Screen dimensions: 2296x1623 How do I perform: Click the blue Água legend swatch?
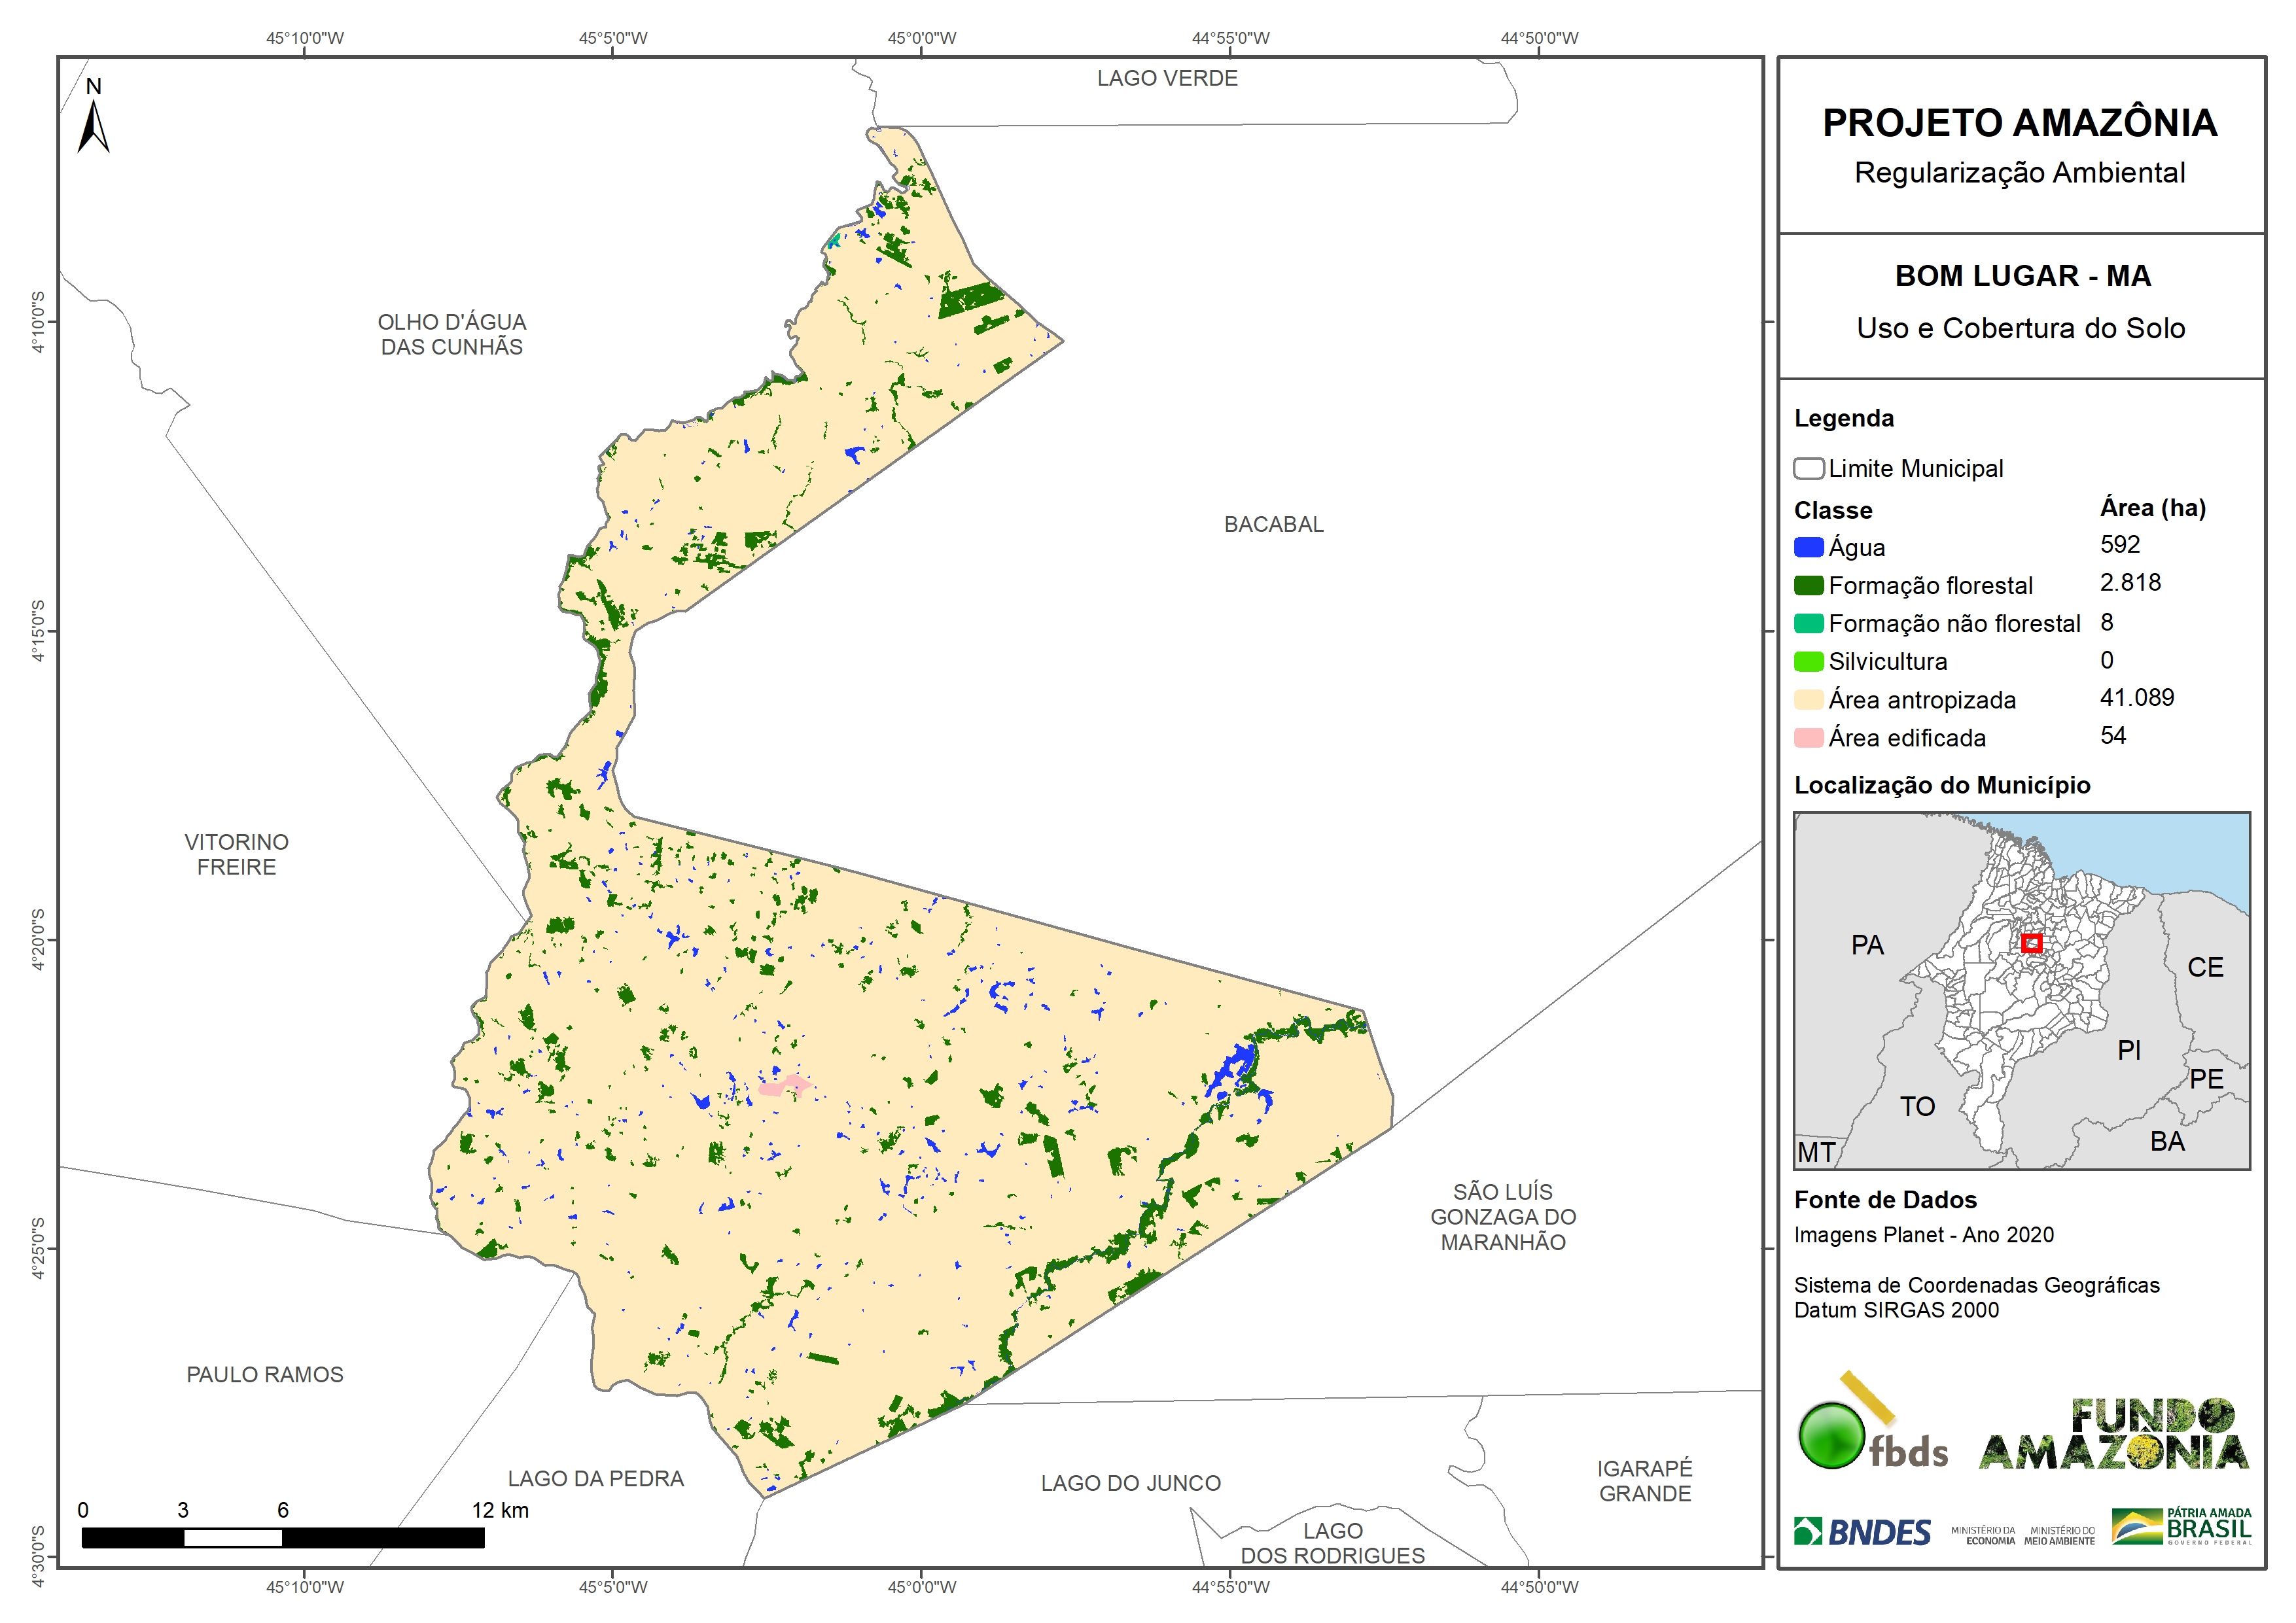[x=1808, y=547]
